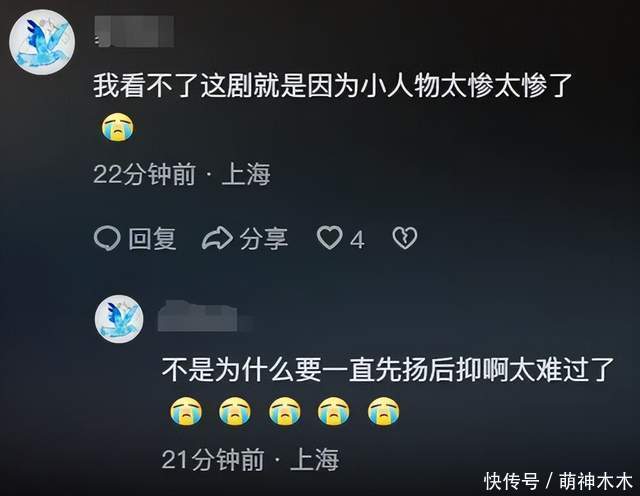Click the crying emoji in first comment
The image size is (640, 496).
[x=118, y=127]
